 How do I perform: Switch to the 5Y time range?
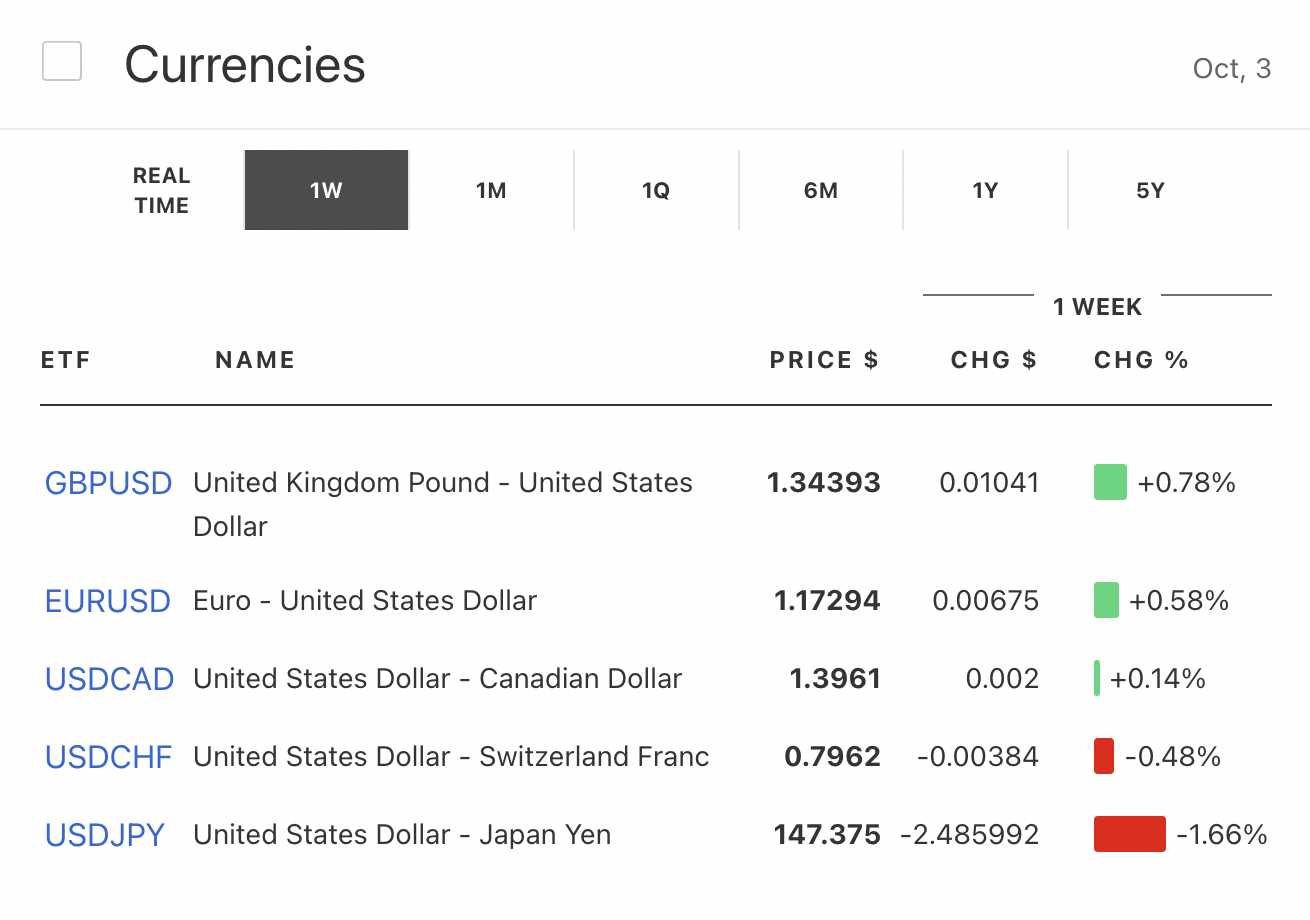1150,190
